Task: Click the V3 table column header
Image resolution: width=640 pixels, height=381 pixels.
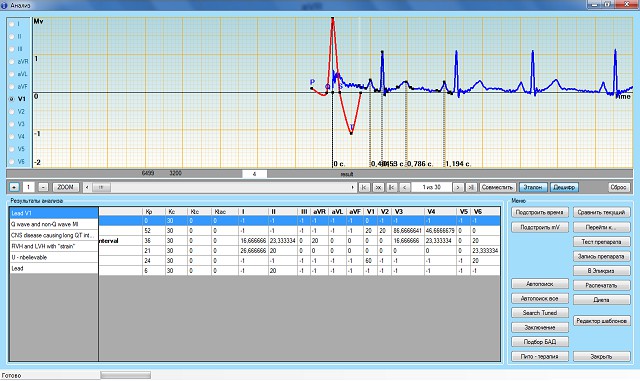Action: (x=407, y=212)
